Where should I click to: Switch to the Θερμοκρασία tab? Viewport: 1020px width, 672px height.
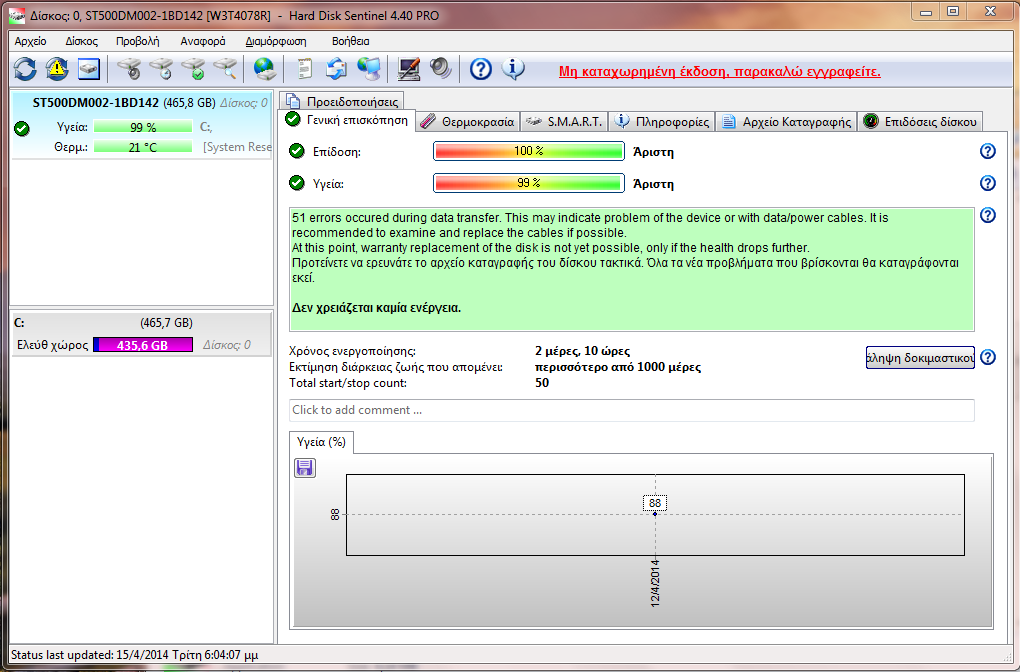click(x=468, y=122)
